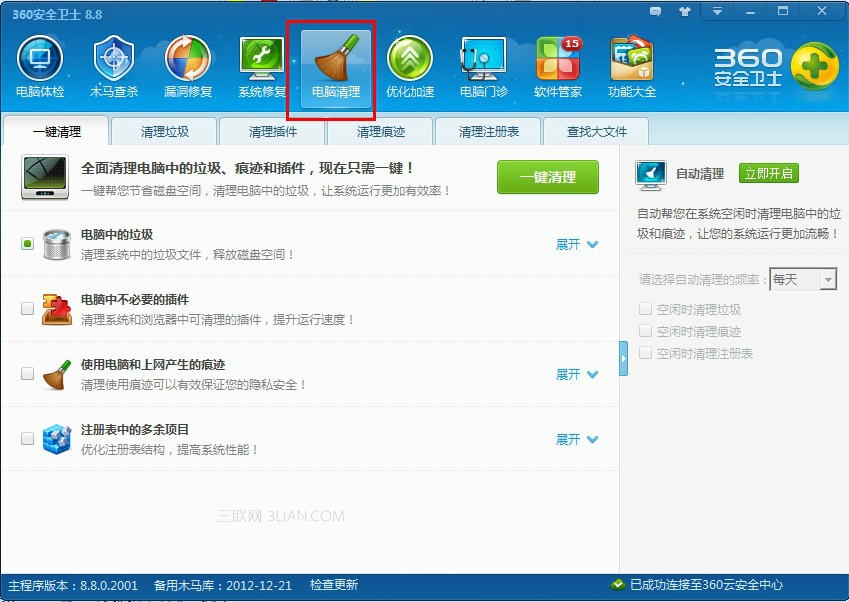
Task: Click the 立即开启 button
Action: point(768,173)
